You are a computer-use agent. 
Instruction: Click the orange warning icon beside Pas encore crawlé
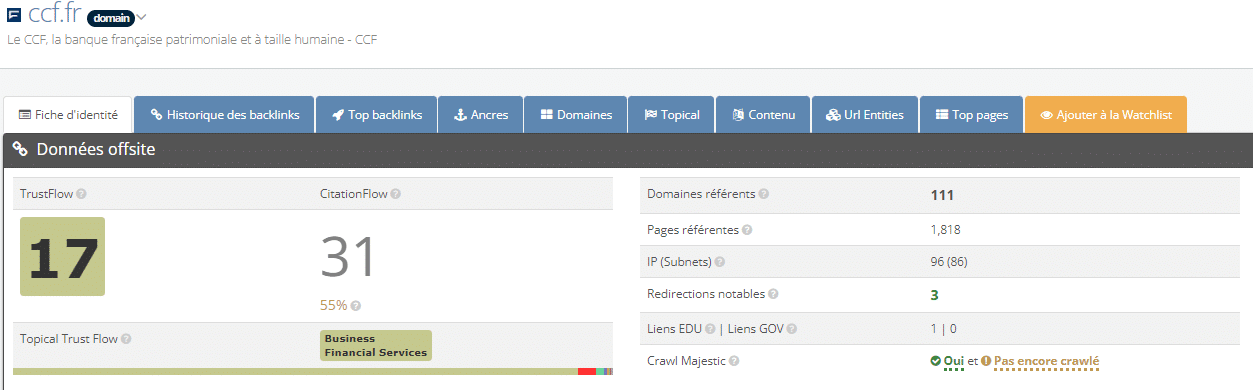(986, 361)
